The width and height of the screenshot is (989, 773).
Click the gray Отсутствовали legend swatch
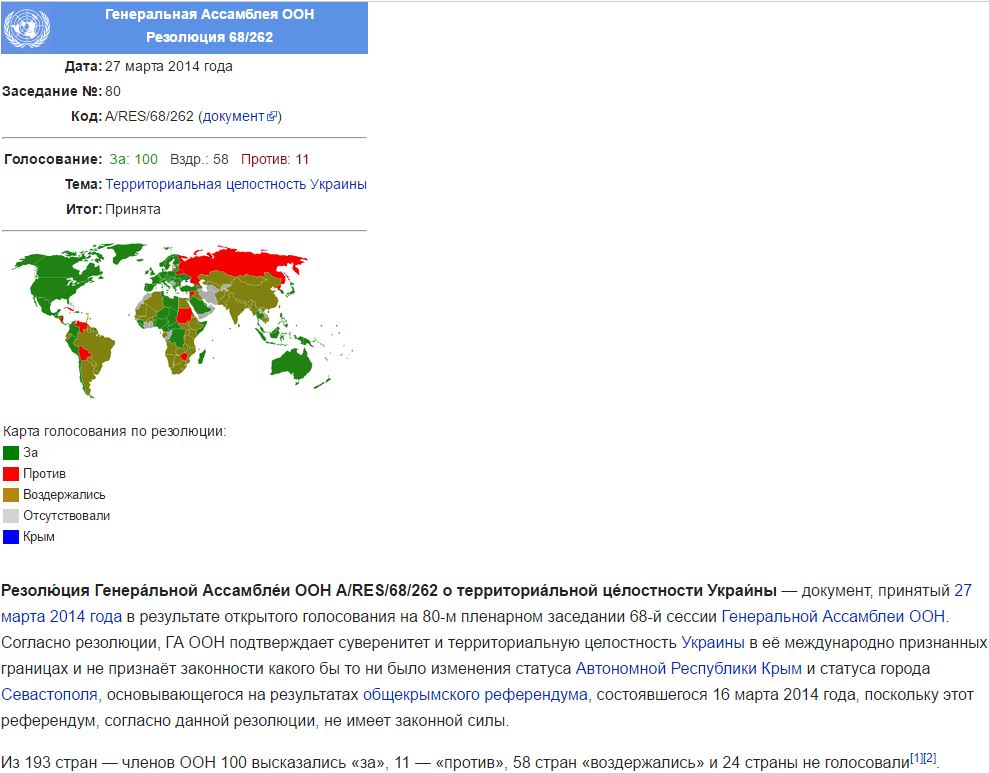point(11,516)
